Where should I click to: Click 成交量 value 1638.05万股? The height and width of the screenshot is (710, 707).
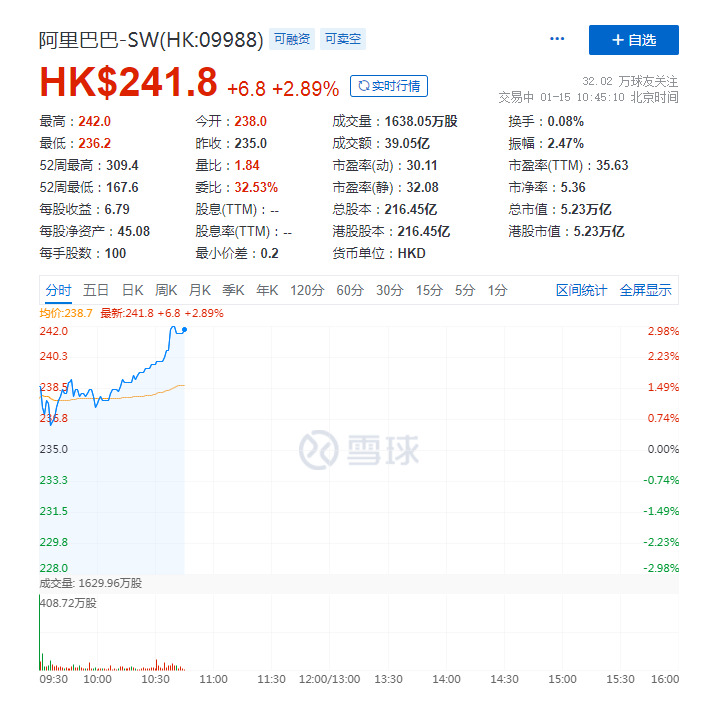[x=421, y=121]
